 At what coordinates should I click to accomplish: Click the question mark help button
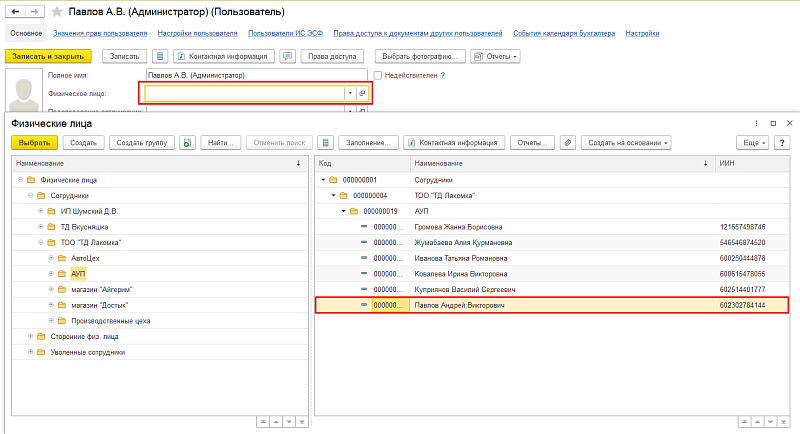pos(780,143)
